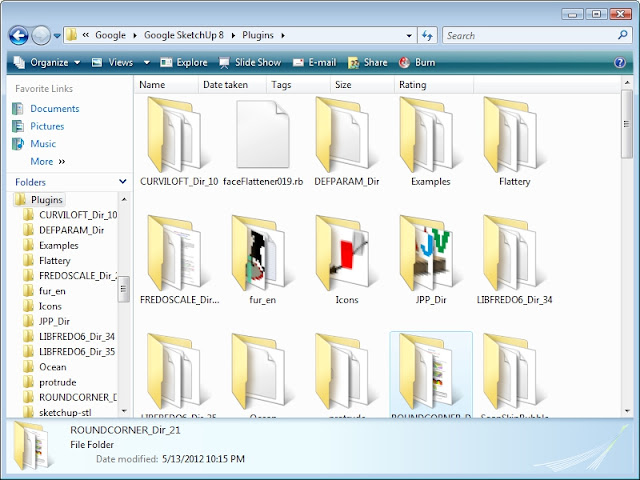Image resolution: width=640 pixels, height=480 pixels.
Task: Select LIBFREDO6_Dir_34 in the folder tree
Action: [x=69, y=337]
